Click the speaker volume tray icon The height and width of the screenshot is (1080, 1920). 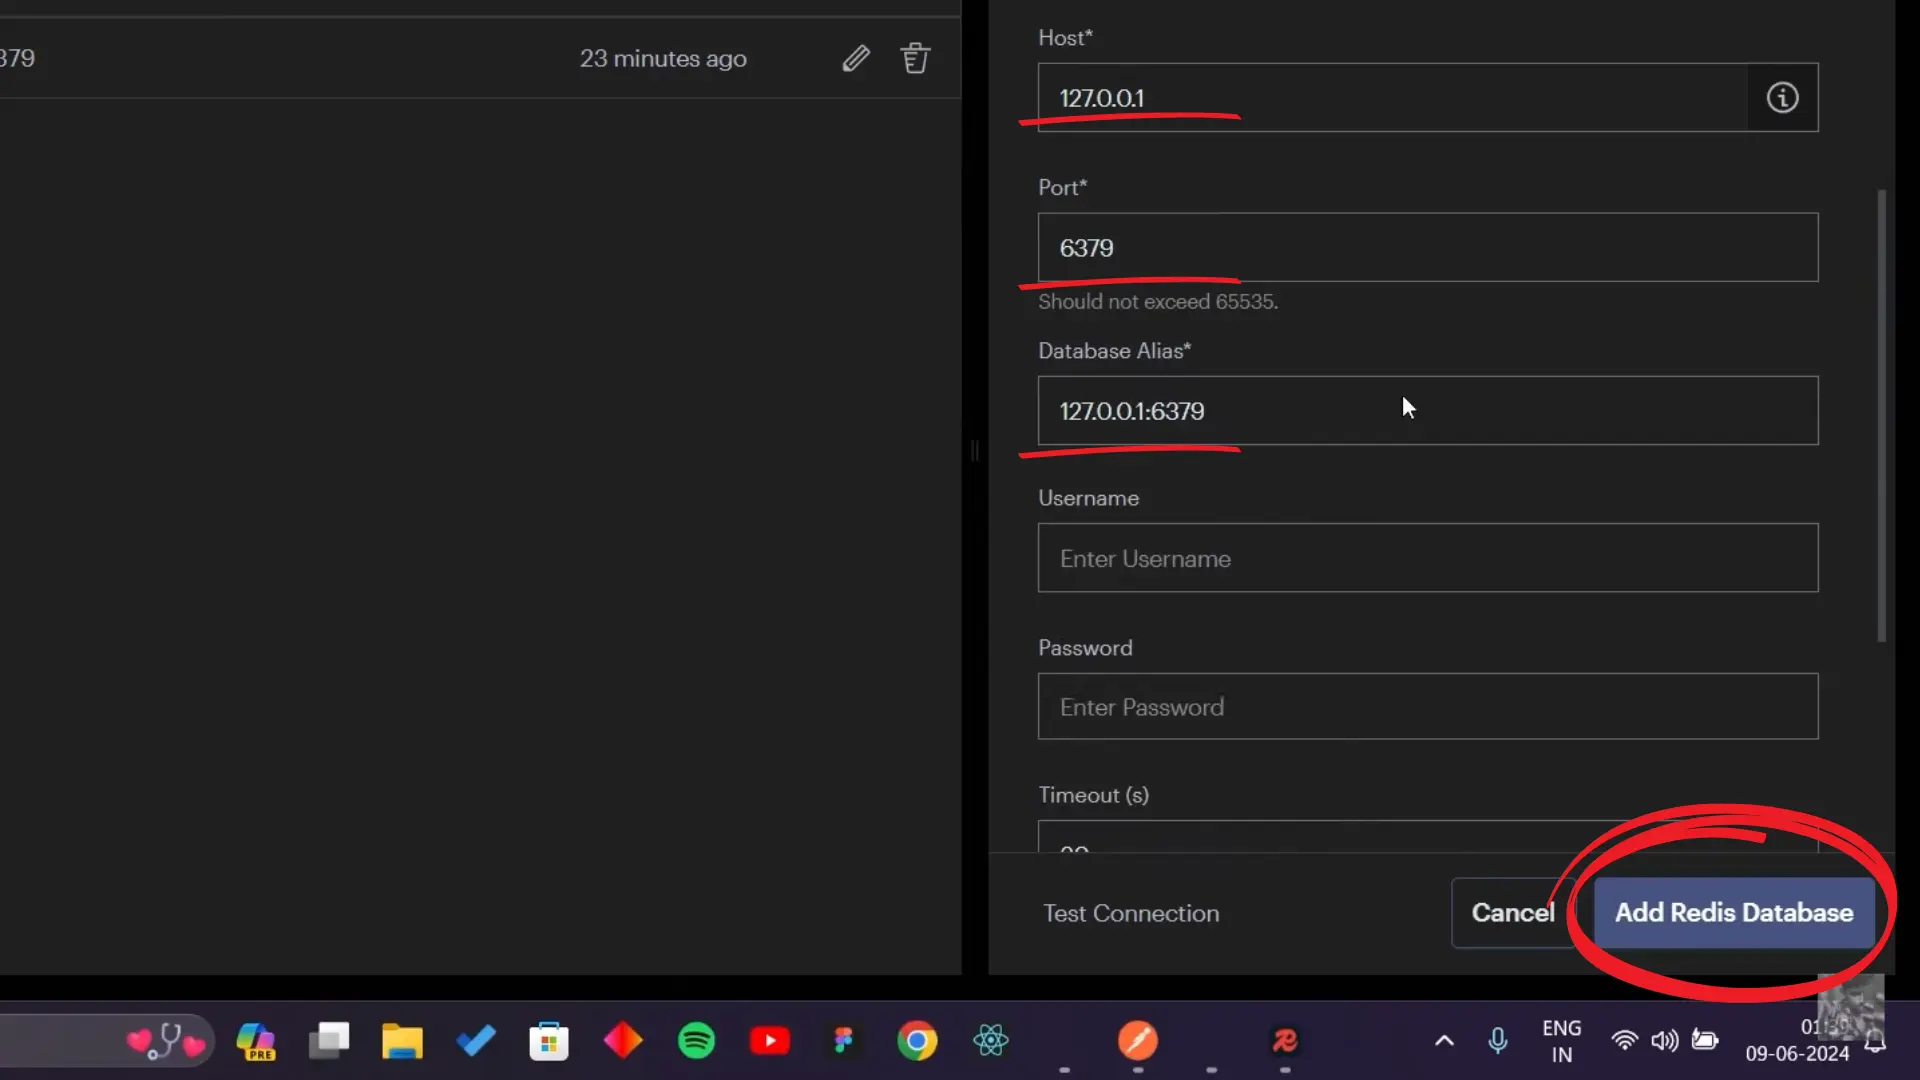point(1665,1041)
